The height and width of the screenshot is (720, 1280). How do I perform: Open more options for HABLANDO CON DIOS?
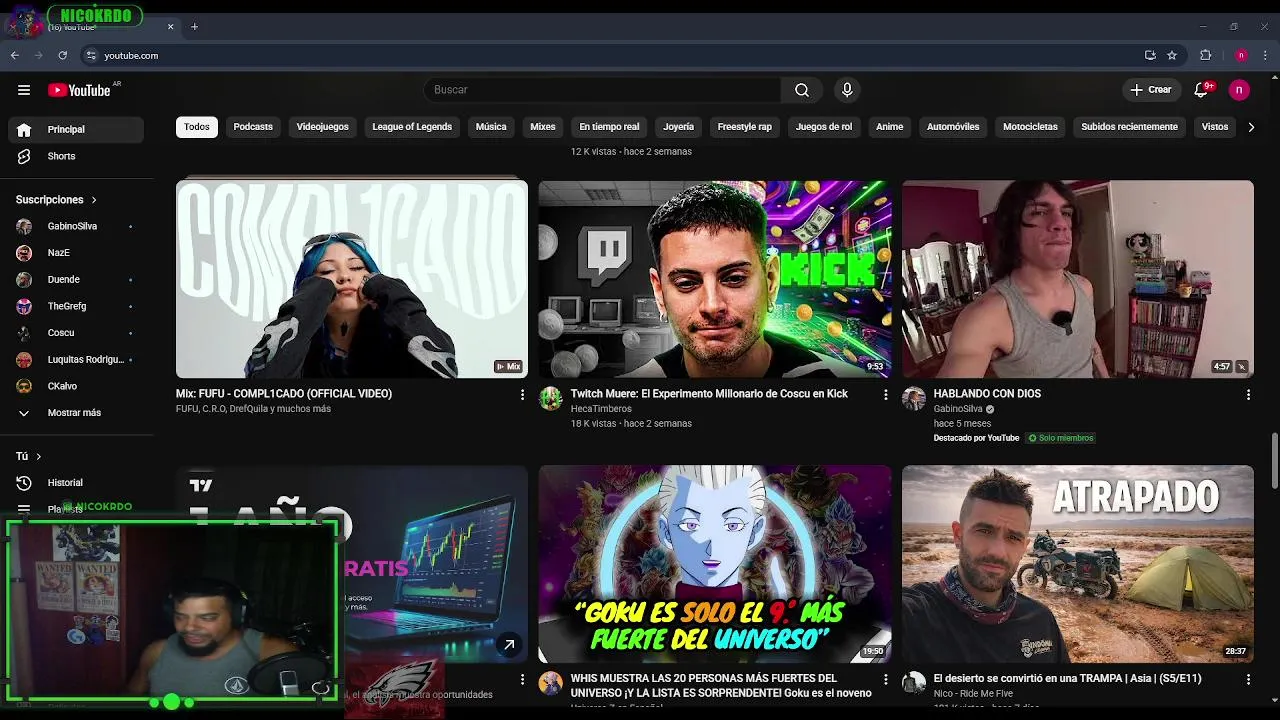(1248, 395)
